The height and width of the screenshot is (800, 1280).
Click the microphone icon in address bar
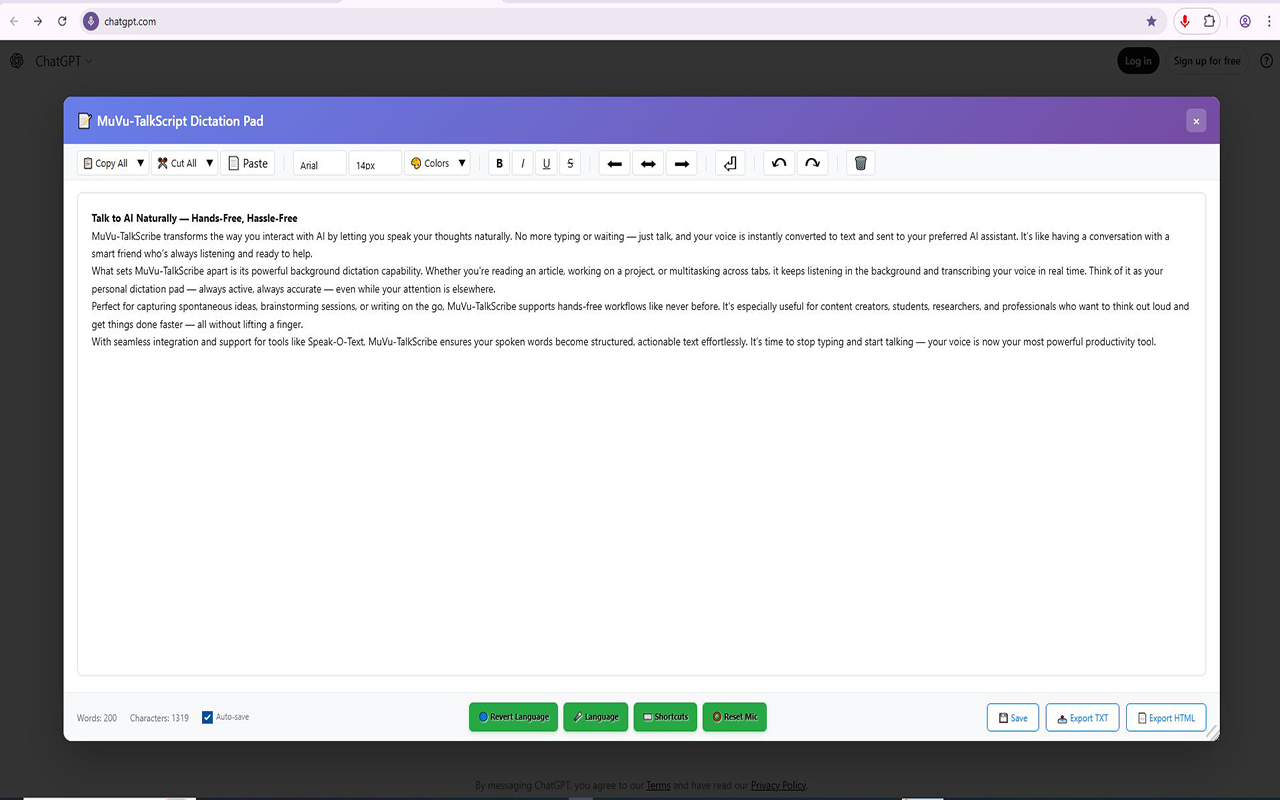(x=91, y=21)
